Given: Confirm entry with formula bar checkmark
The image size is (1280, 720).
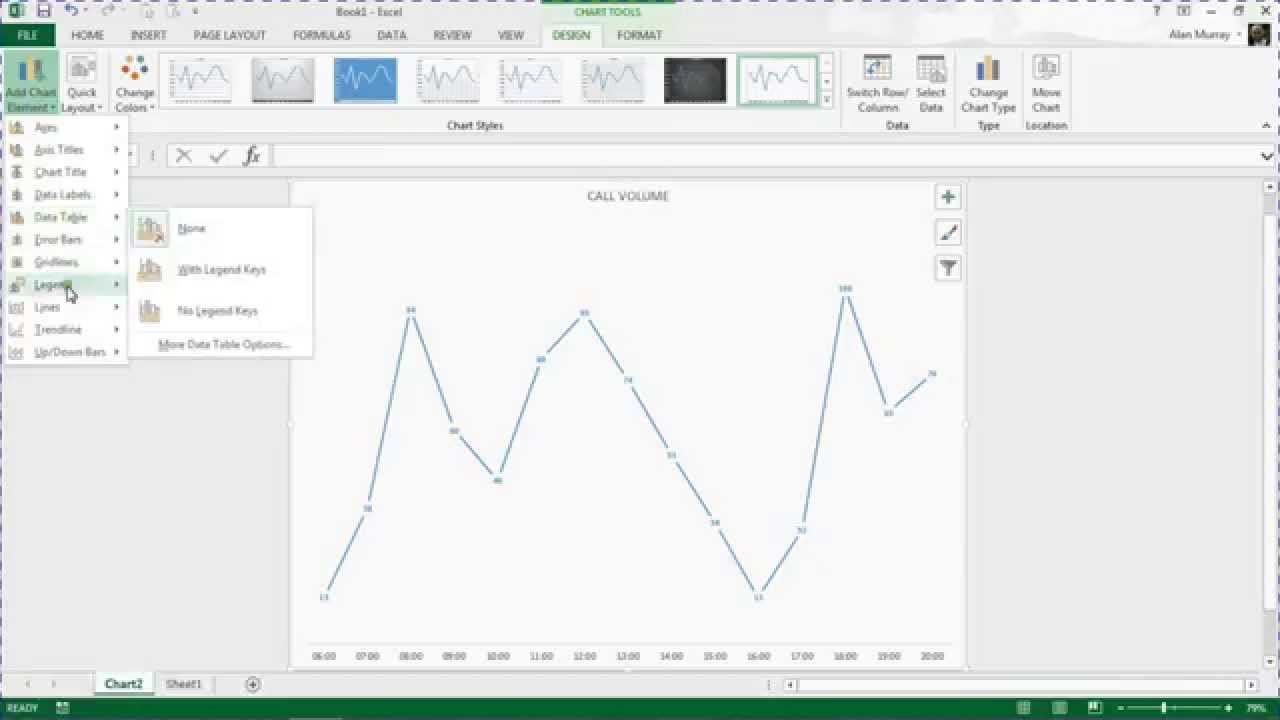Looking at the screenshot, I should [218, 156].
